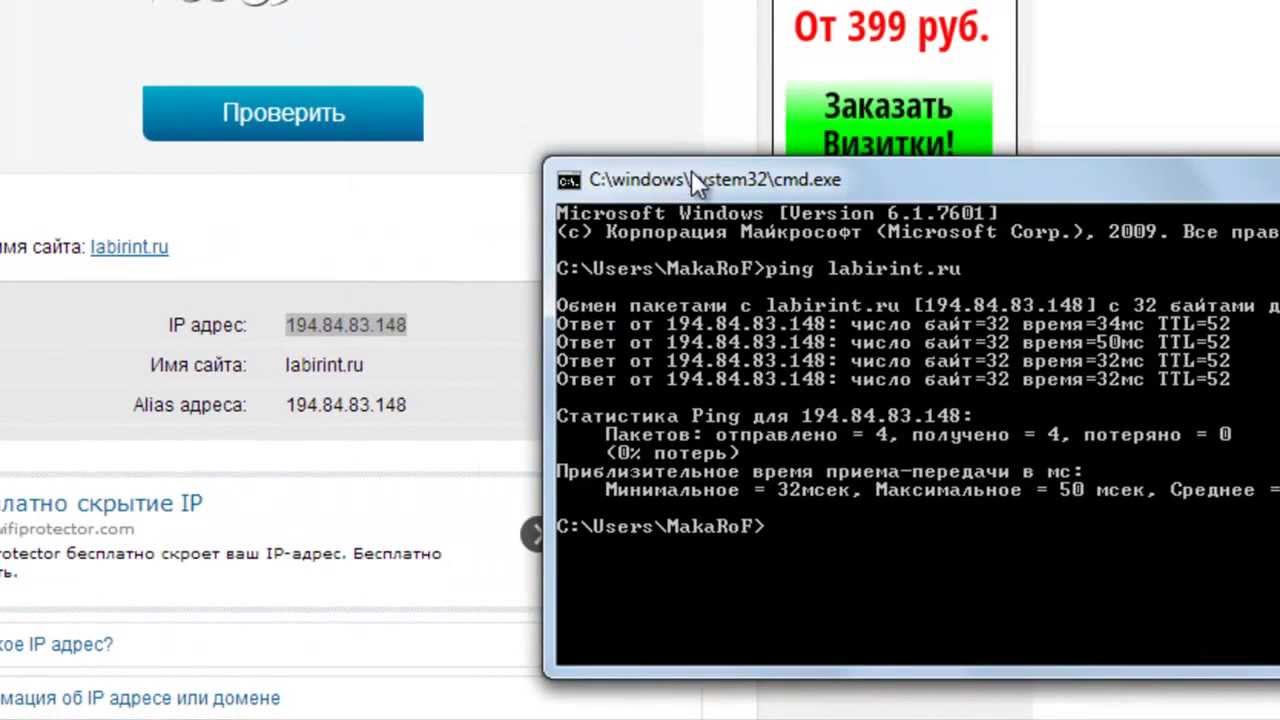1280x720 pixels.
Task: Select the highlighted IP адрес value 194.84.83.148
Action: point(346,325)
